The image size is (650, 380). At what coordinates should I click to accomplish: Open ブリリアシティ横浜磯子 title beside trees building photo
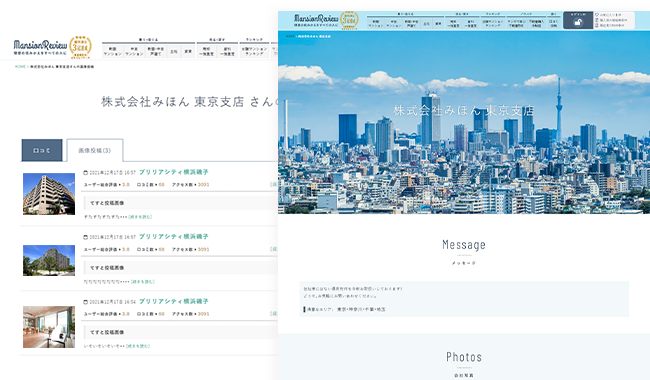point(173,237)
